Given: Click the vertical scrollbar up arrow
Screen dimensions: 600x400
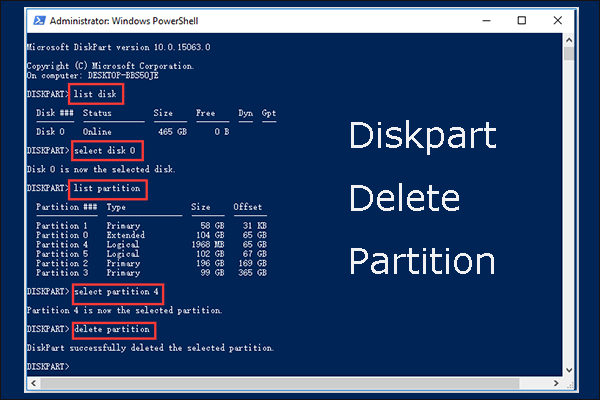Looking at the screenshot, I should pos(569,40).
